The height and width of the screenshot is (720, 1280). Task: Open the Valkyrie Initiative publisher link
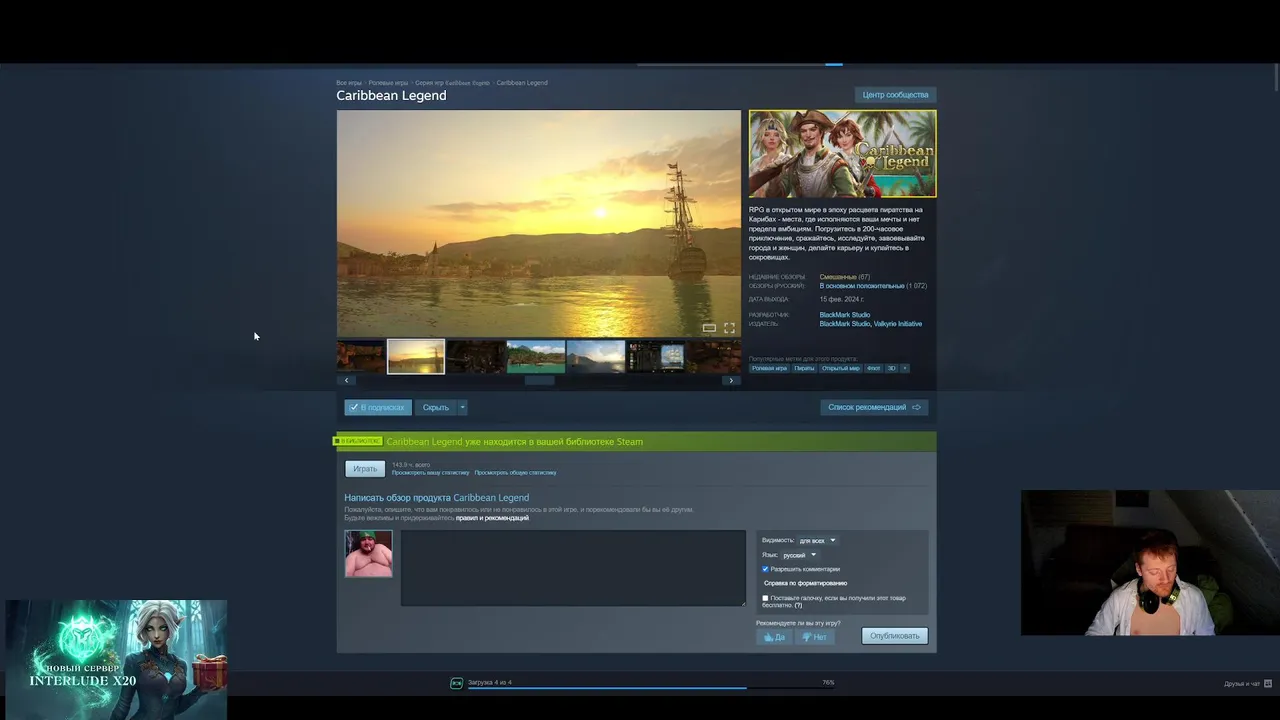tap(899, 324)
